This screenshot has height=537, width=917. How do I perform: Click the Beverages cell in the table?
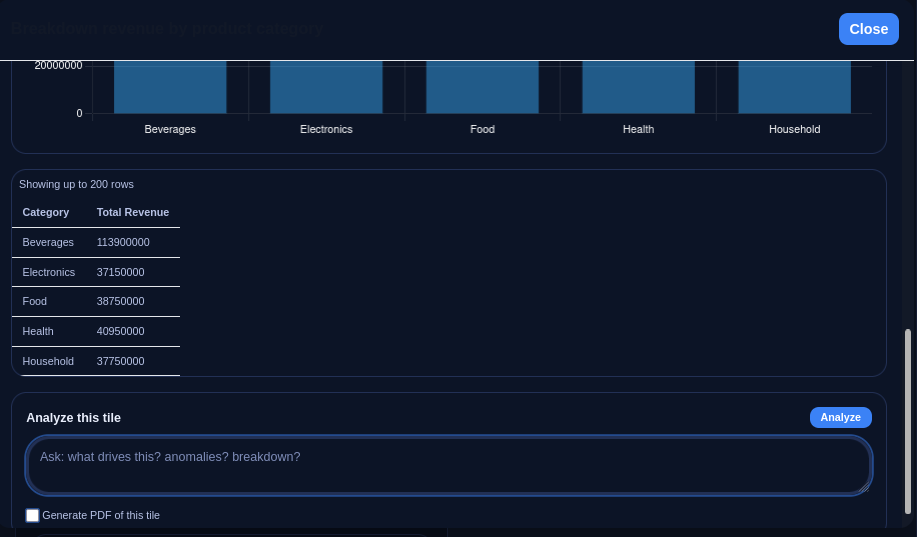pos(48,242)
